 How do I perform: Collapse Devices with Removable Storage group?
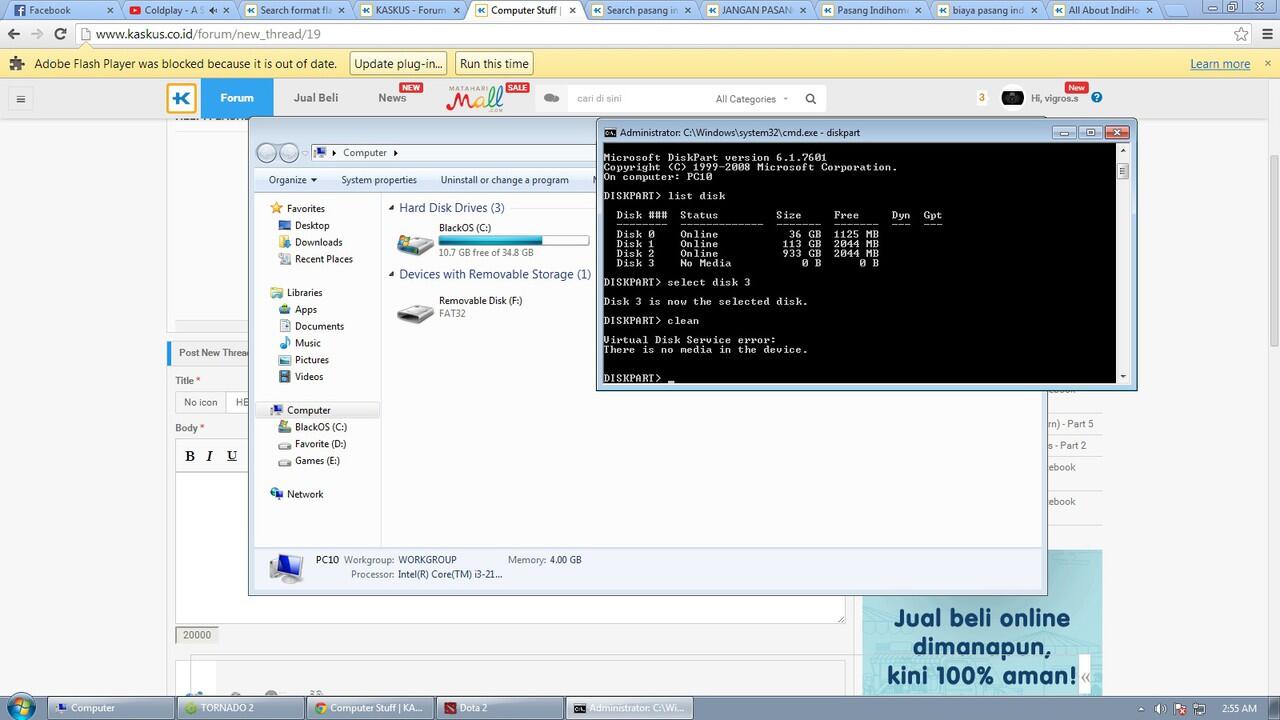coord(392,274)
